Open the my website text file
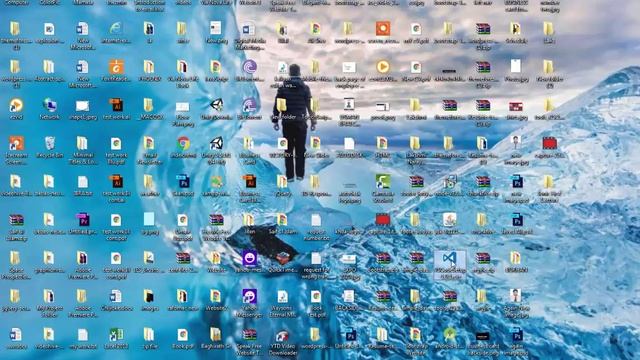Image resolution: width=640 pixels, height=360 pixels. [x=83, y=336]
